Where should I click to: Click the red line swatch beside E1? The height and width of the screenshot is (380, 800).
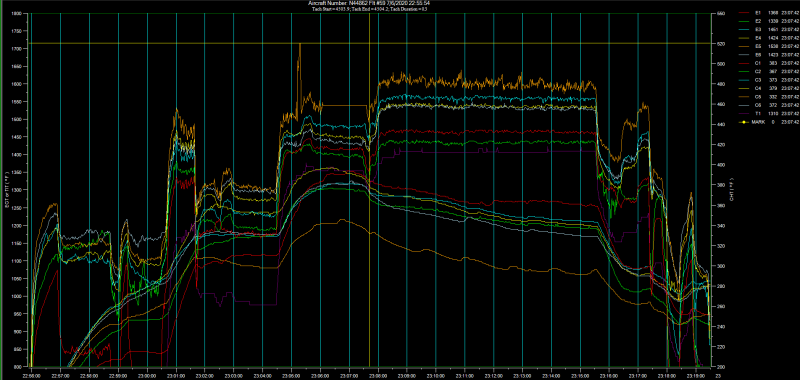pos(744,12)
